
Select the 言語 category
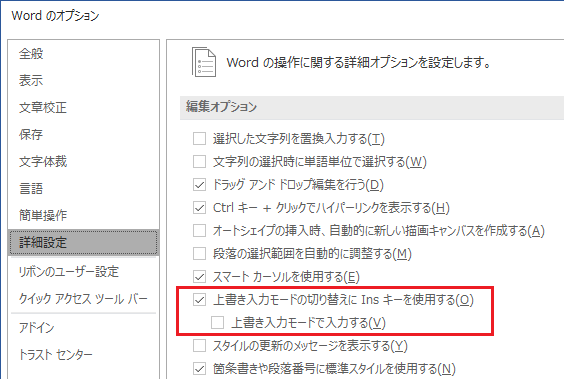pos(83,188)
